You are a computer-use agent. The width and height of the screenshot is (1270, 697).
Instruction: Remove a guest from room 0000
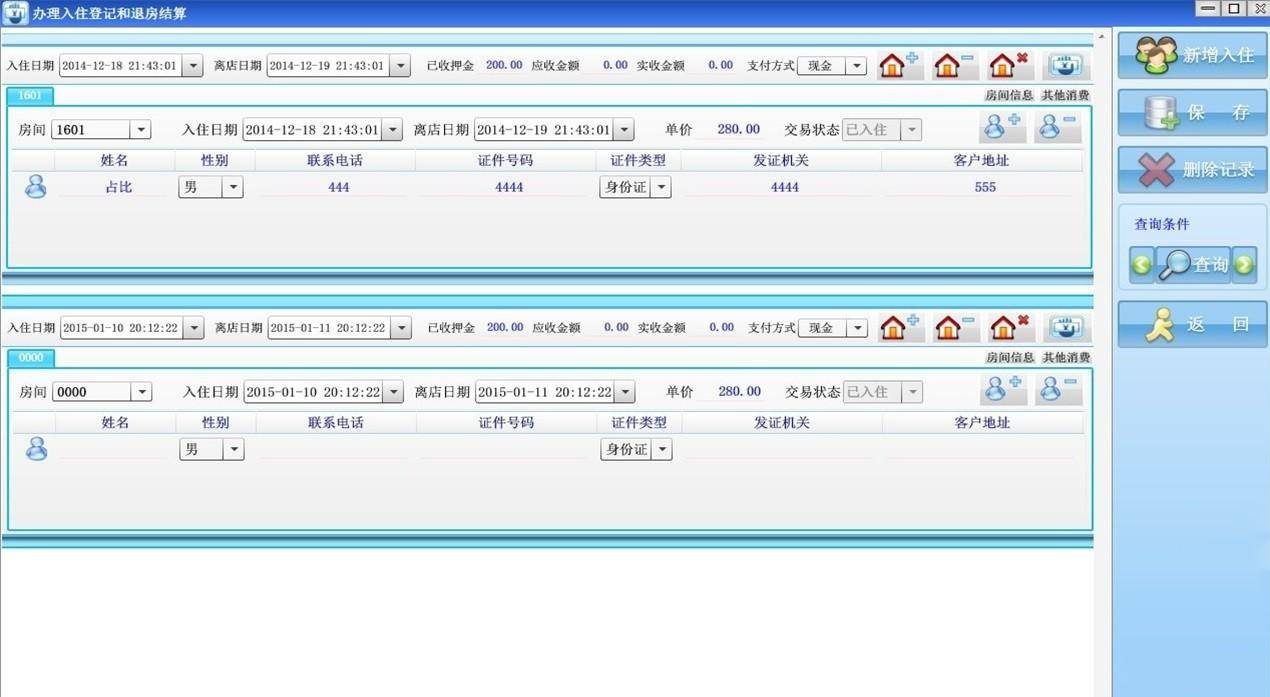coord(1058,389)
